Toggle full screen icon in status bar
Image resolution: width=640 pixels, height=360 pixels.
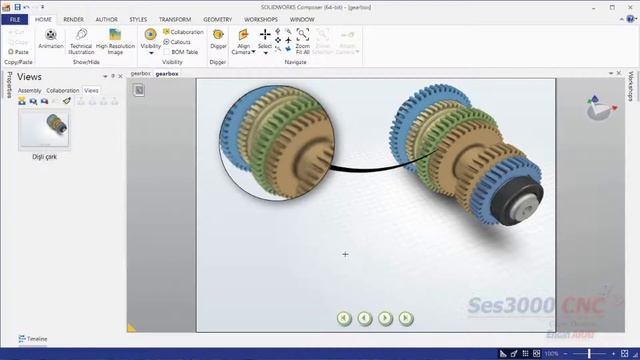[624, 353]
